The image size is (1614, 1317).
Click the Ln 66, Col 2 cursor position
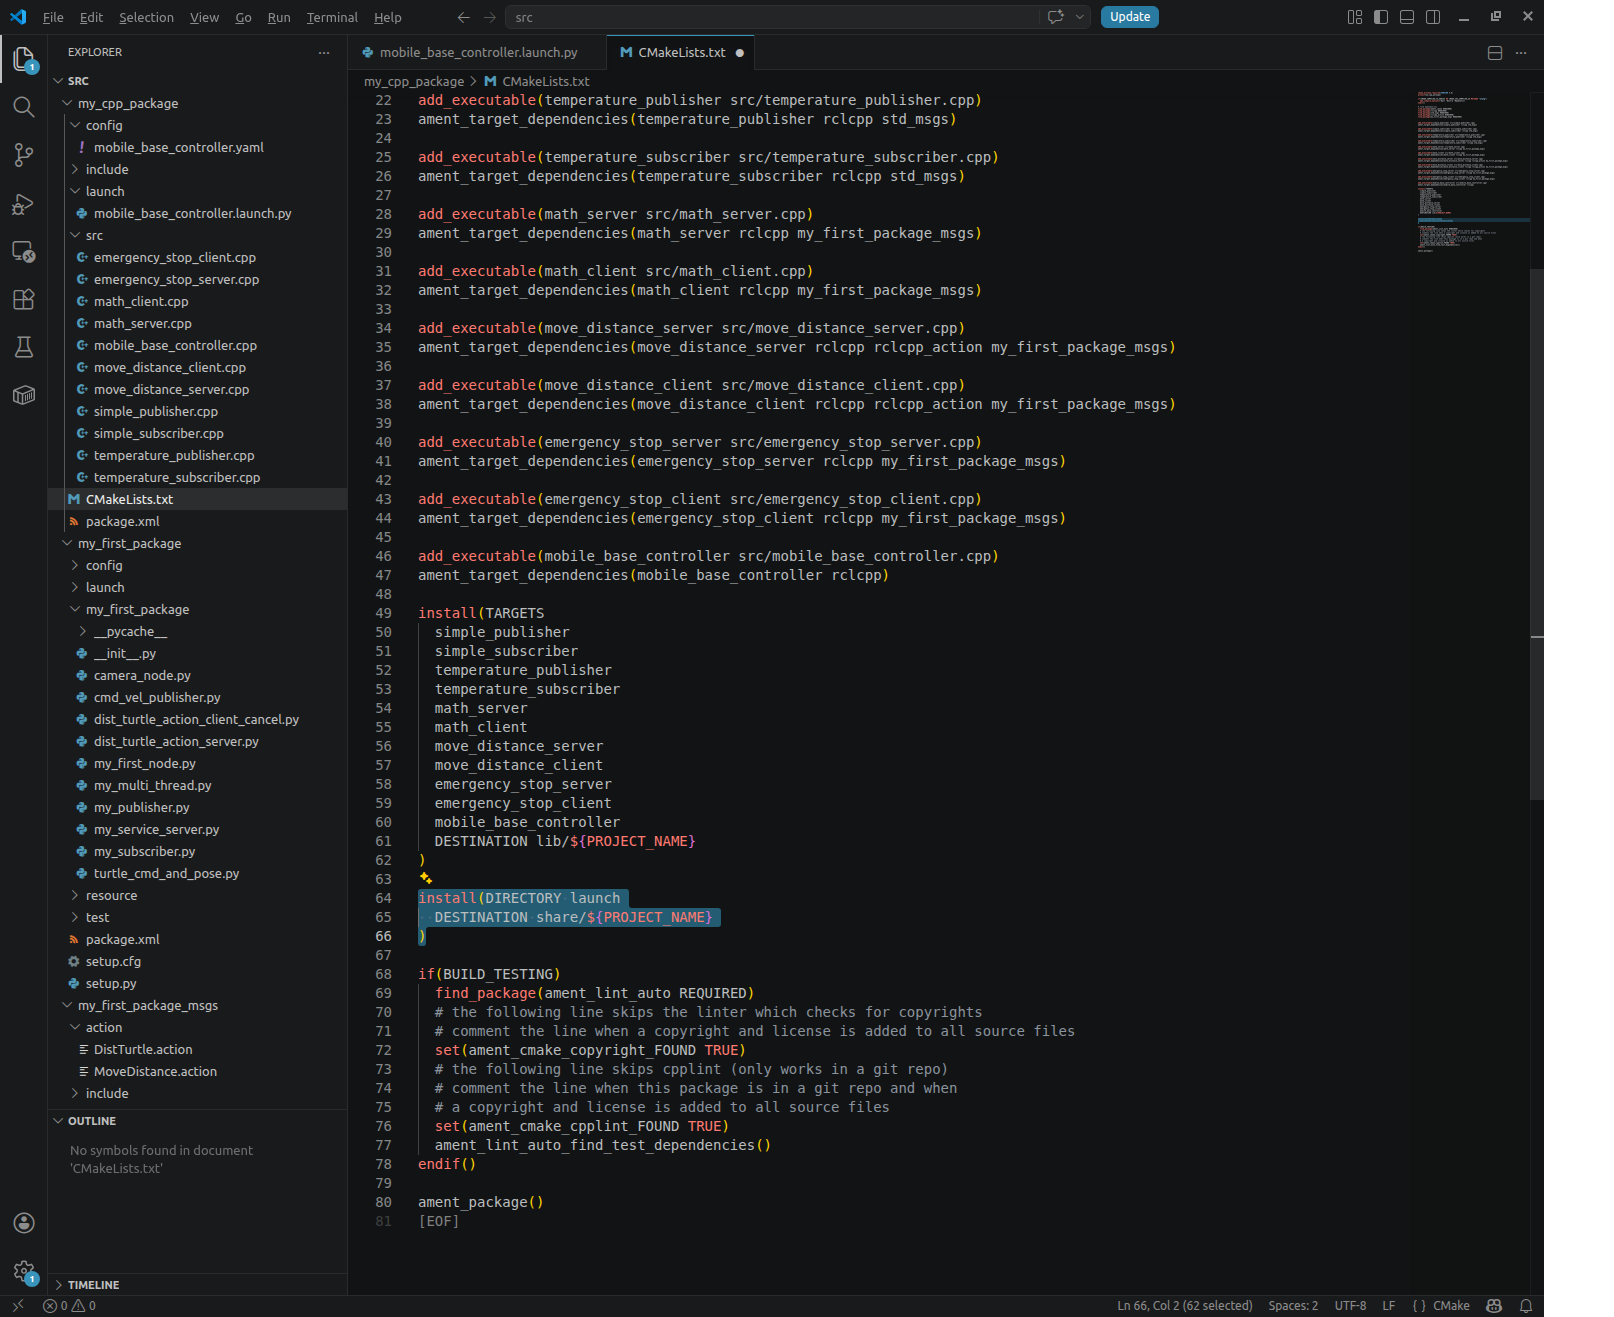(x=1184, y=1305)
